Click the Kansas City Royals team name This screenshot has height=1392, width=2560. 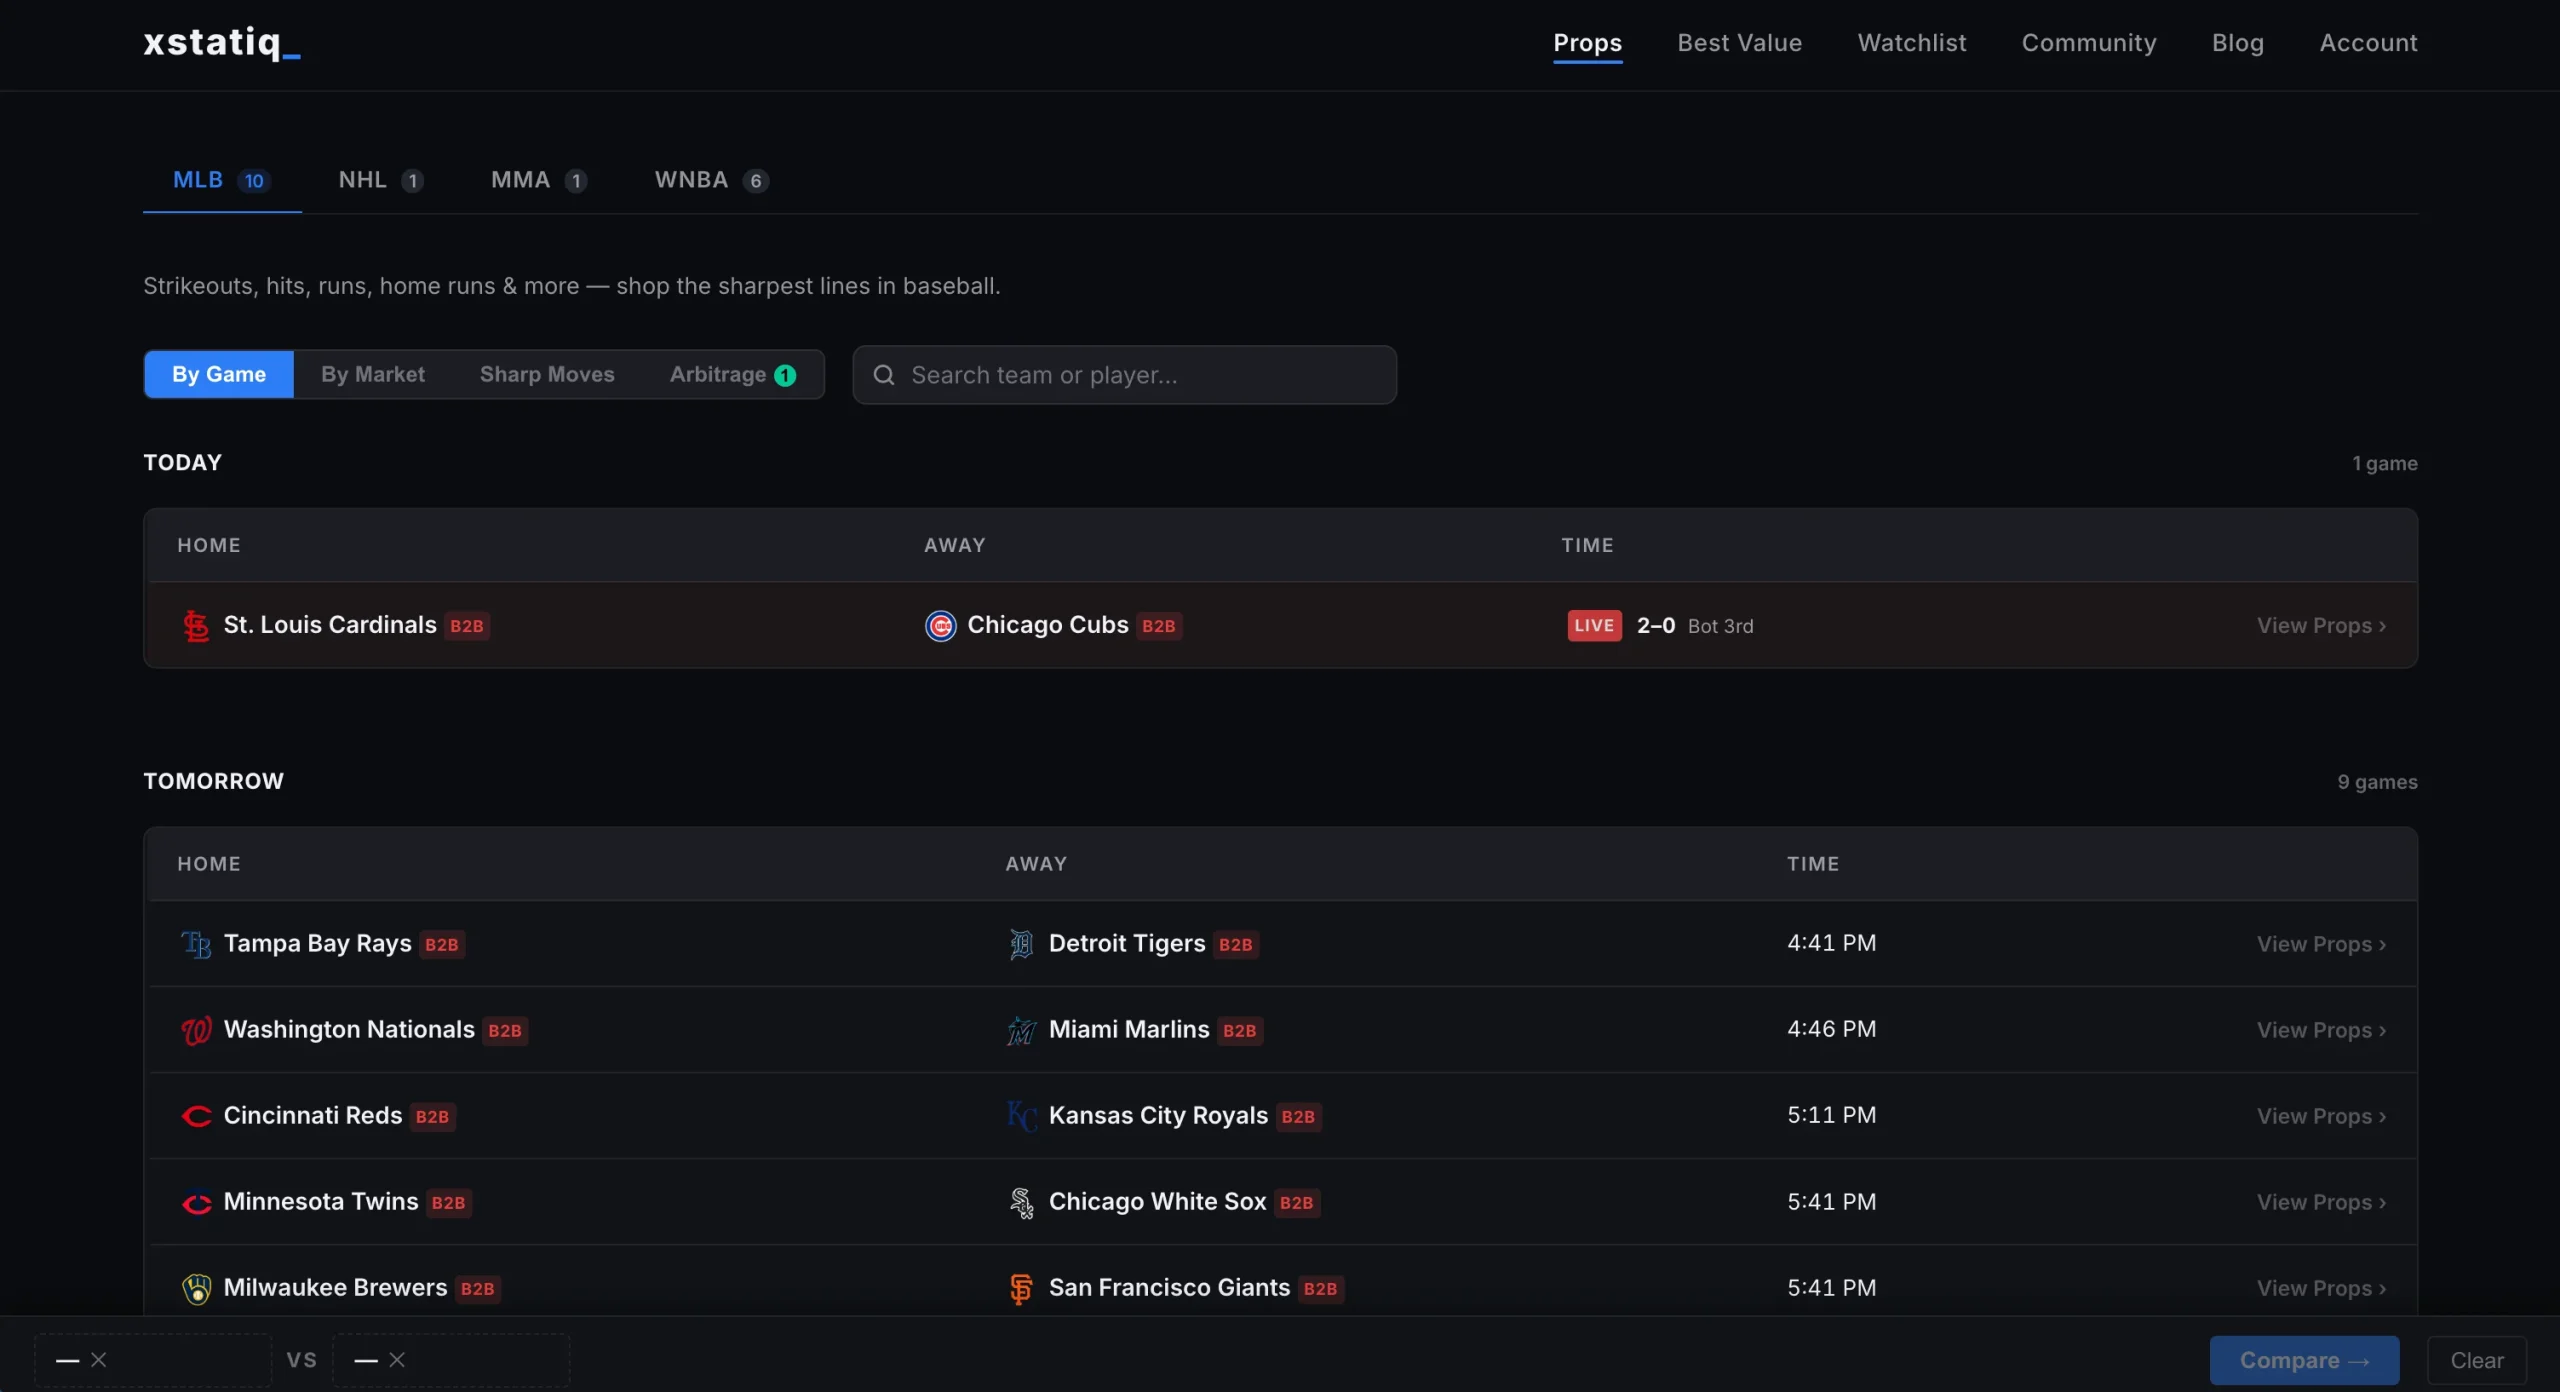pos(1158,1115)
